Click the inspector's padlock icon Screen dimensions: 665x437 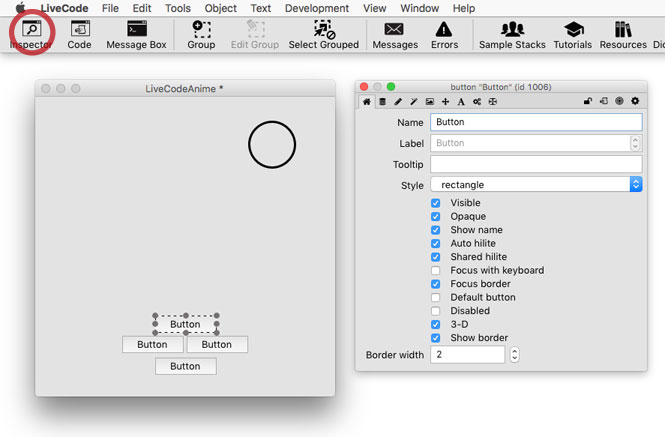(588, 101)
